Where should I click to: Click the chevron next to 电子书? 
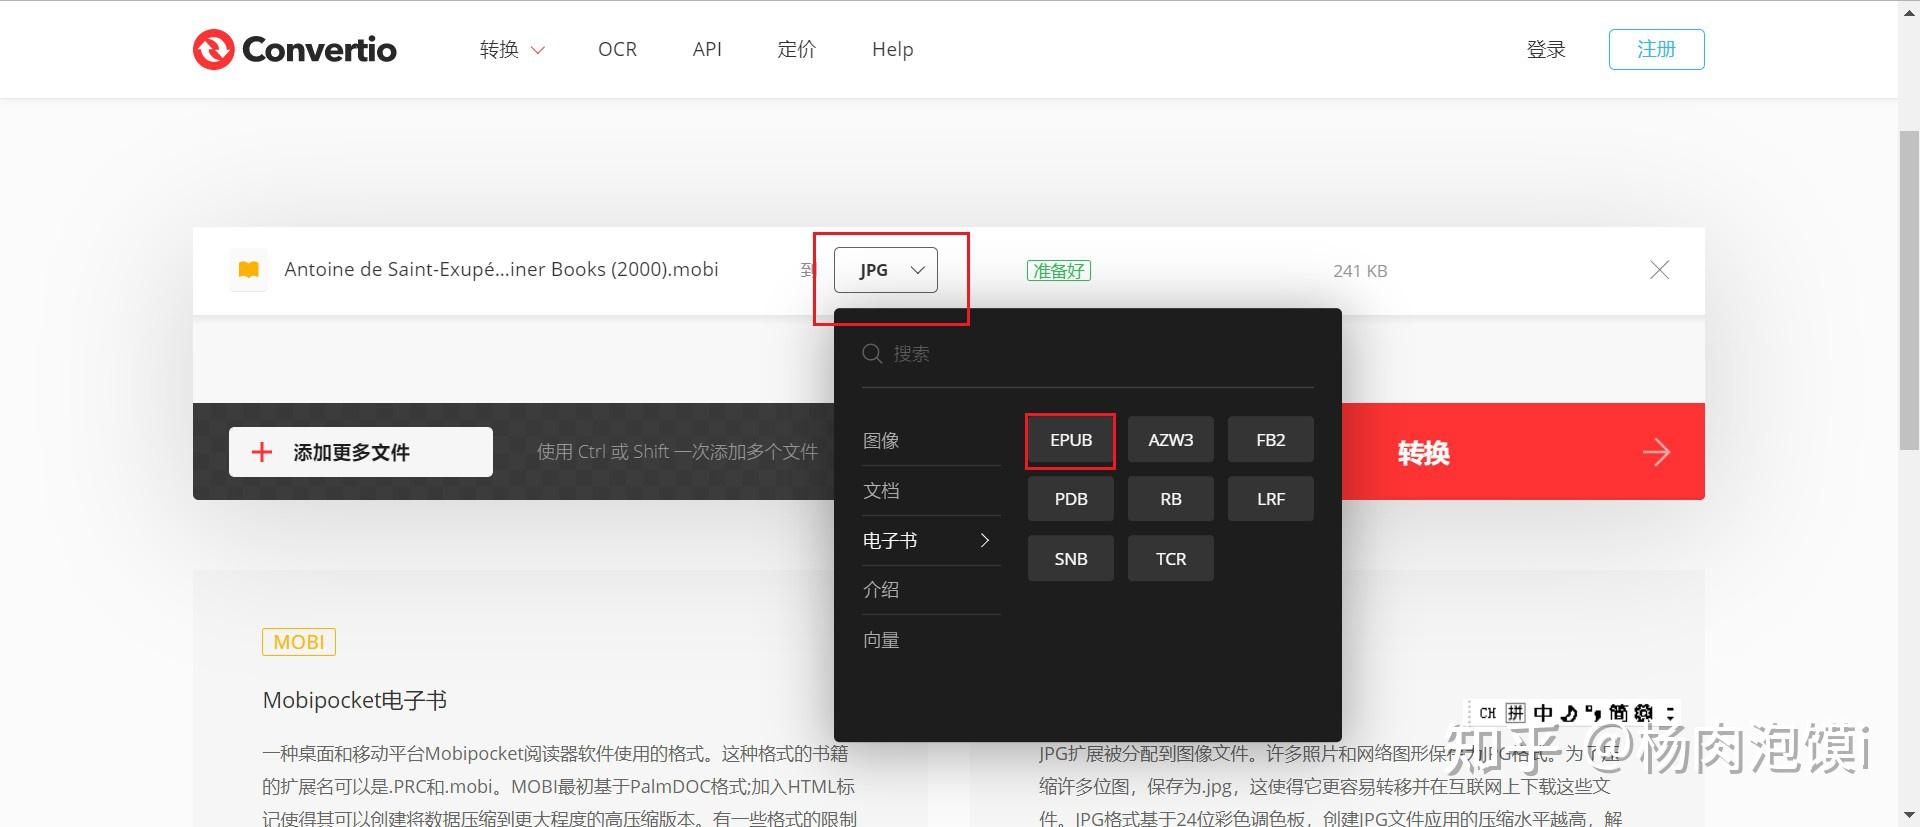pyautogui.click(x=985, y=540)
